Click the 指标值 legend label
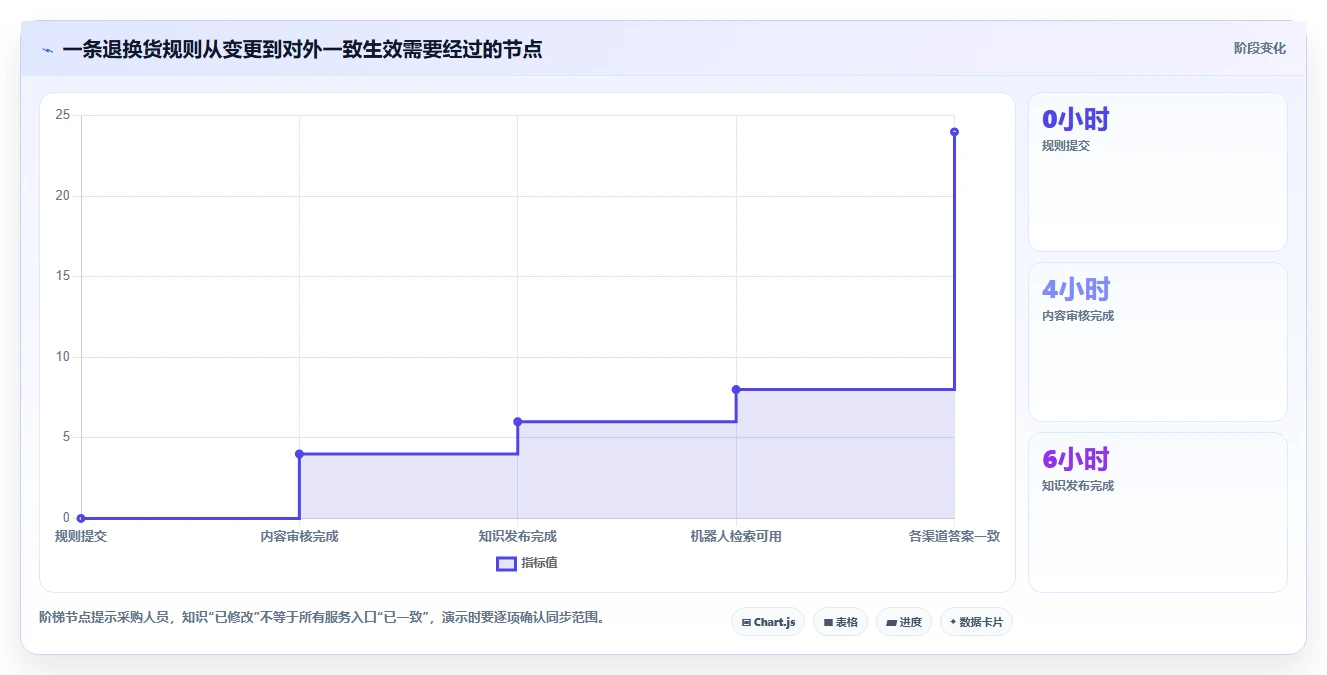1327x675 pixels. coord(539,563)
